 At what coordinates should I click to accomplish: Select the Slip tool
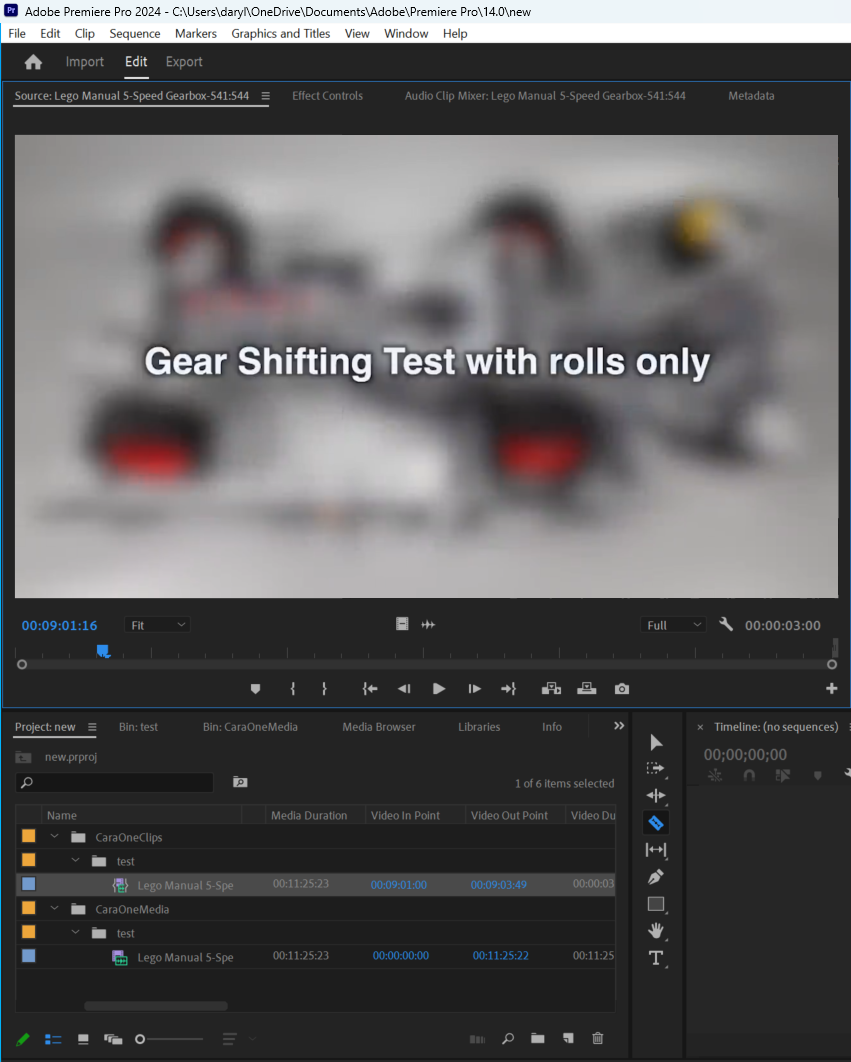(655, 849)
